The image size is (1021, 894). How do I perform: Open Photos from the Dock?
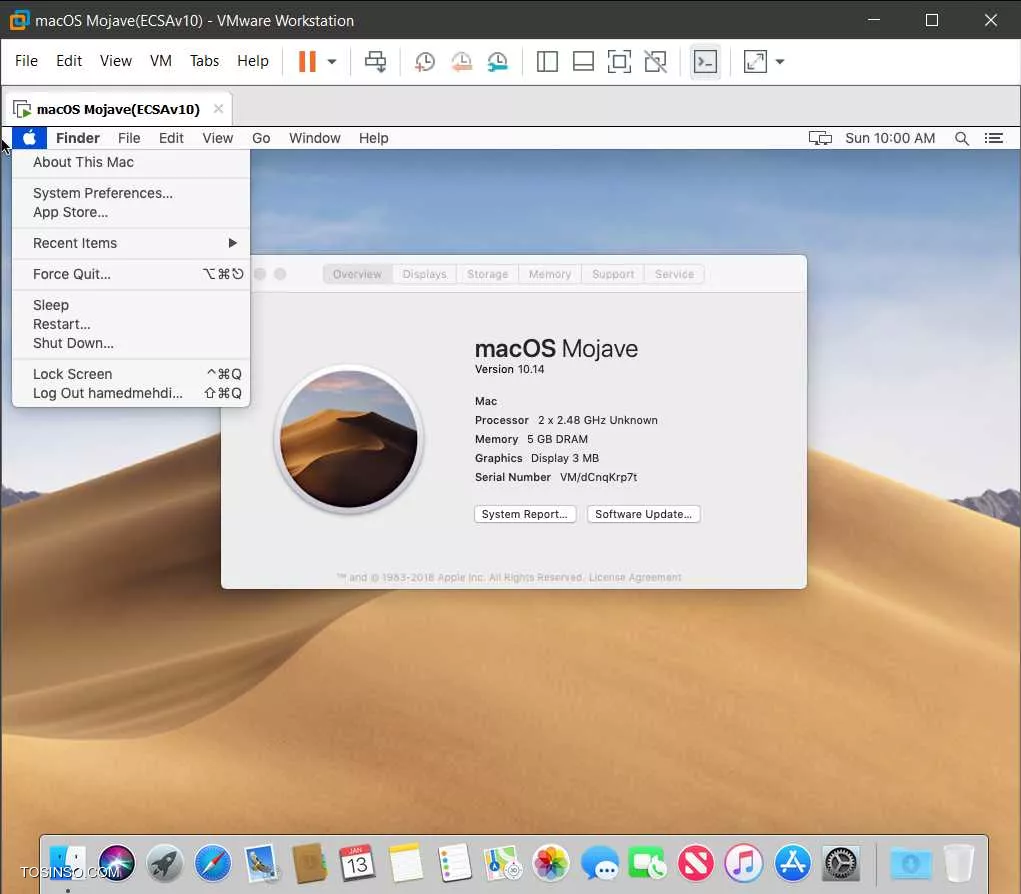[550, 863]
